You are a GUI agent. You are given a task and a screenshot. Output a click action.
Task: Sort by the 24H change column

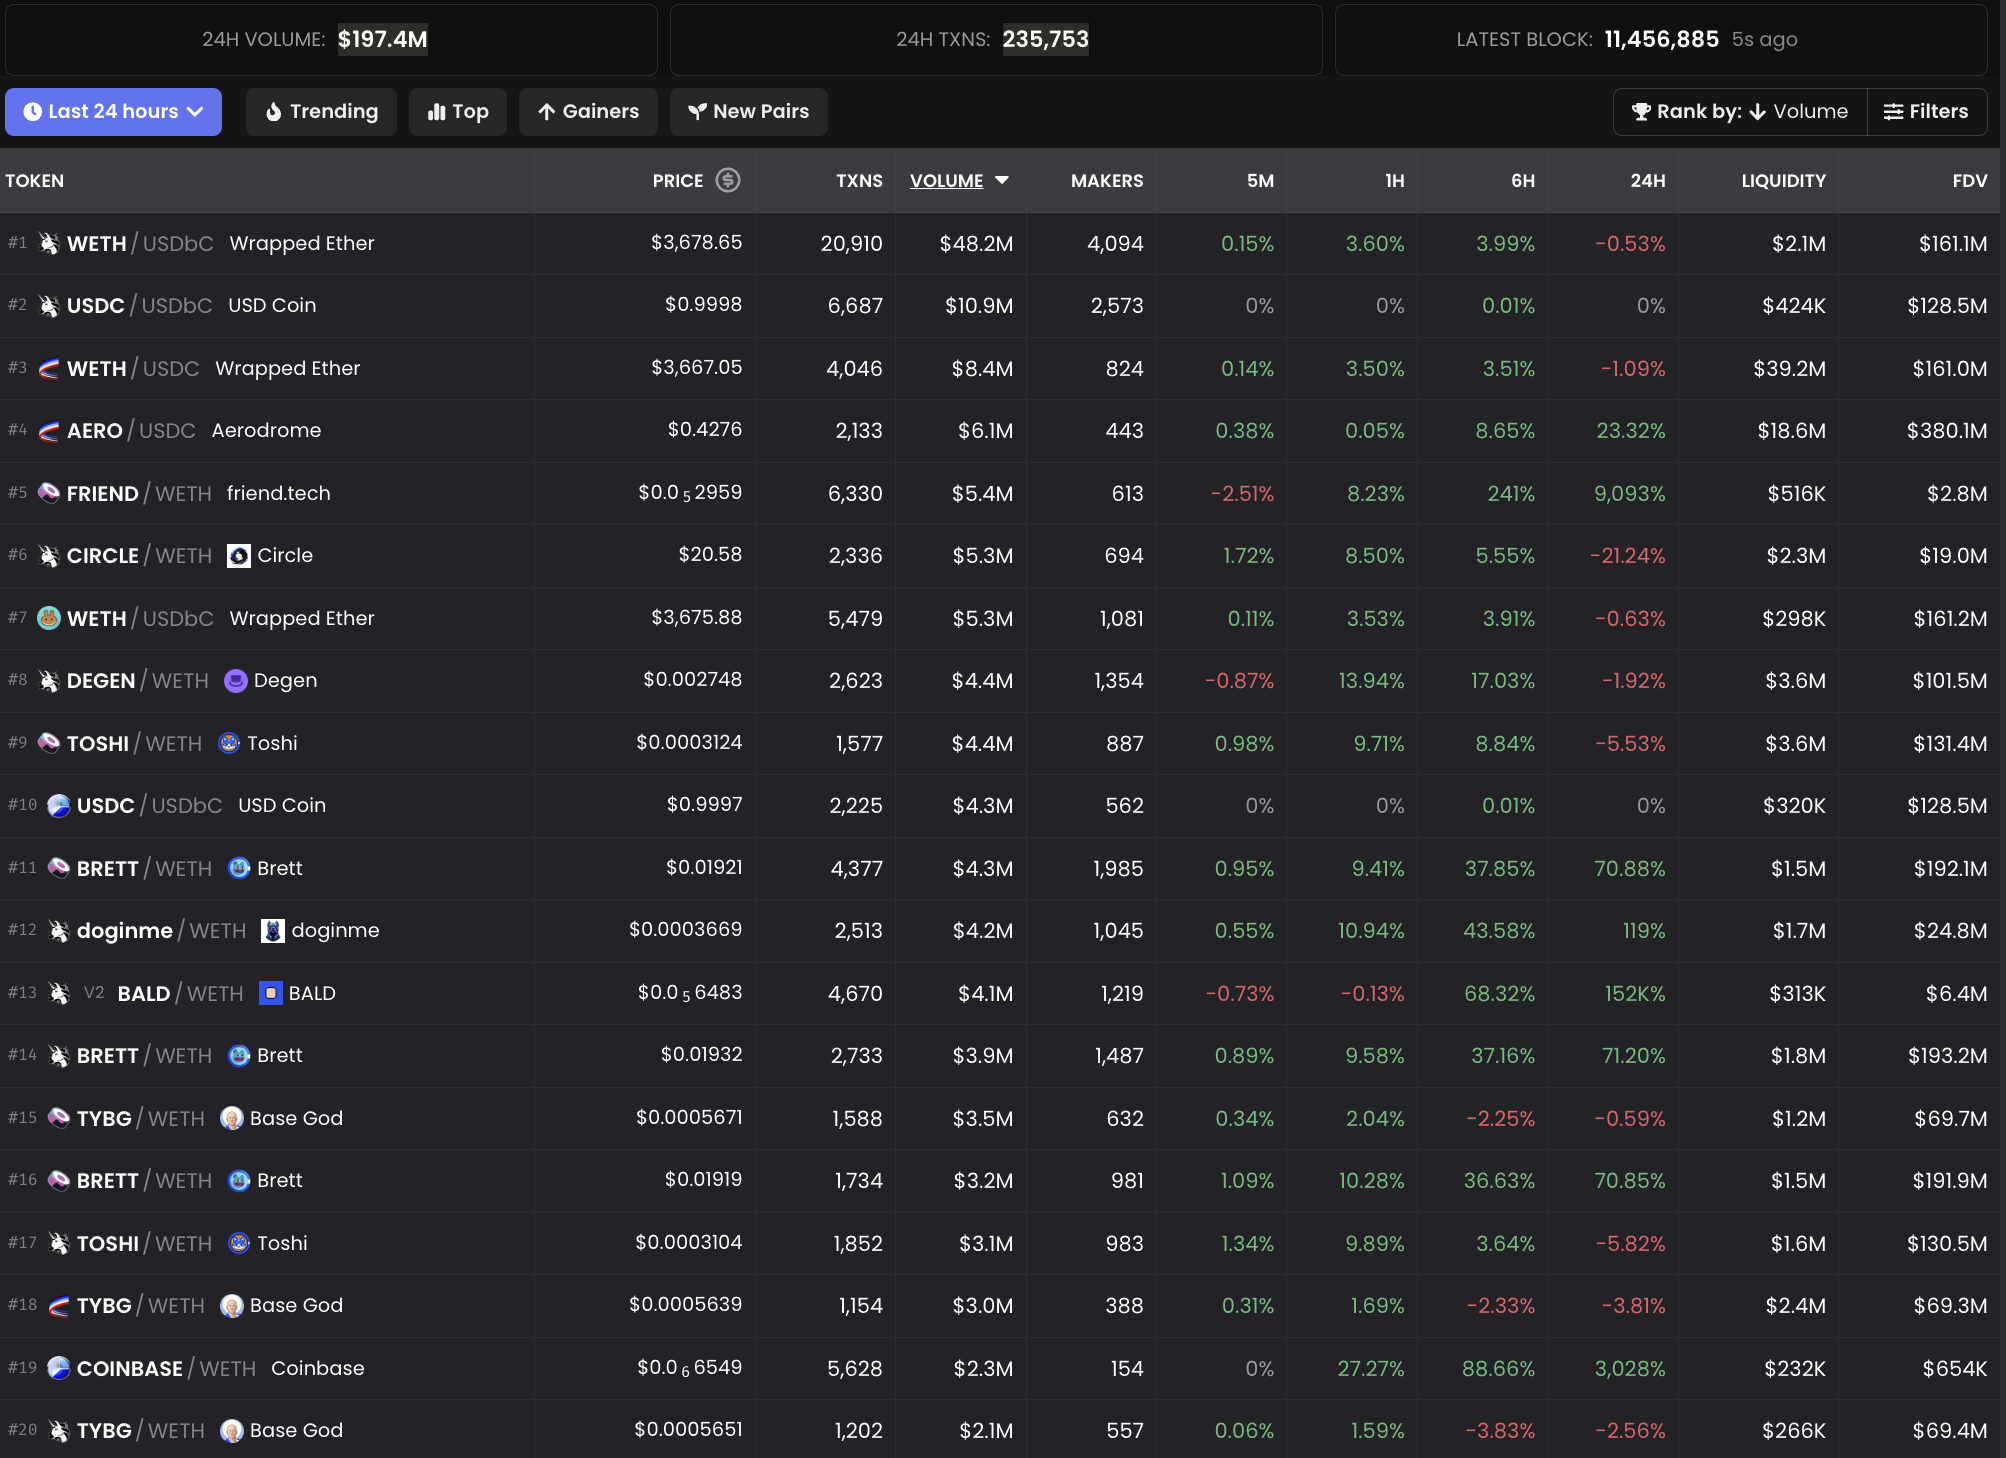1647,181
